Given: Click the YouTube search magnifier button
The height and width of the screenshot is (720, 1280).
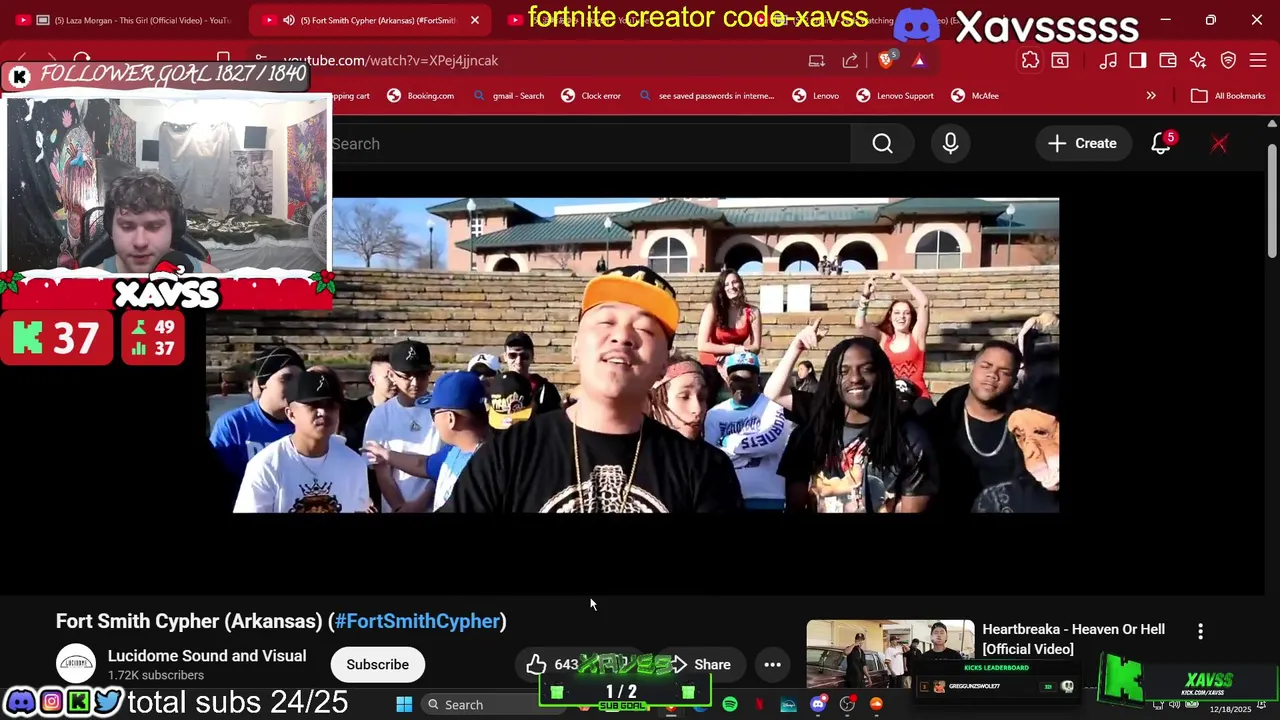Looking at the screenshot, I should (882, 144).
